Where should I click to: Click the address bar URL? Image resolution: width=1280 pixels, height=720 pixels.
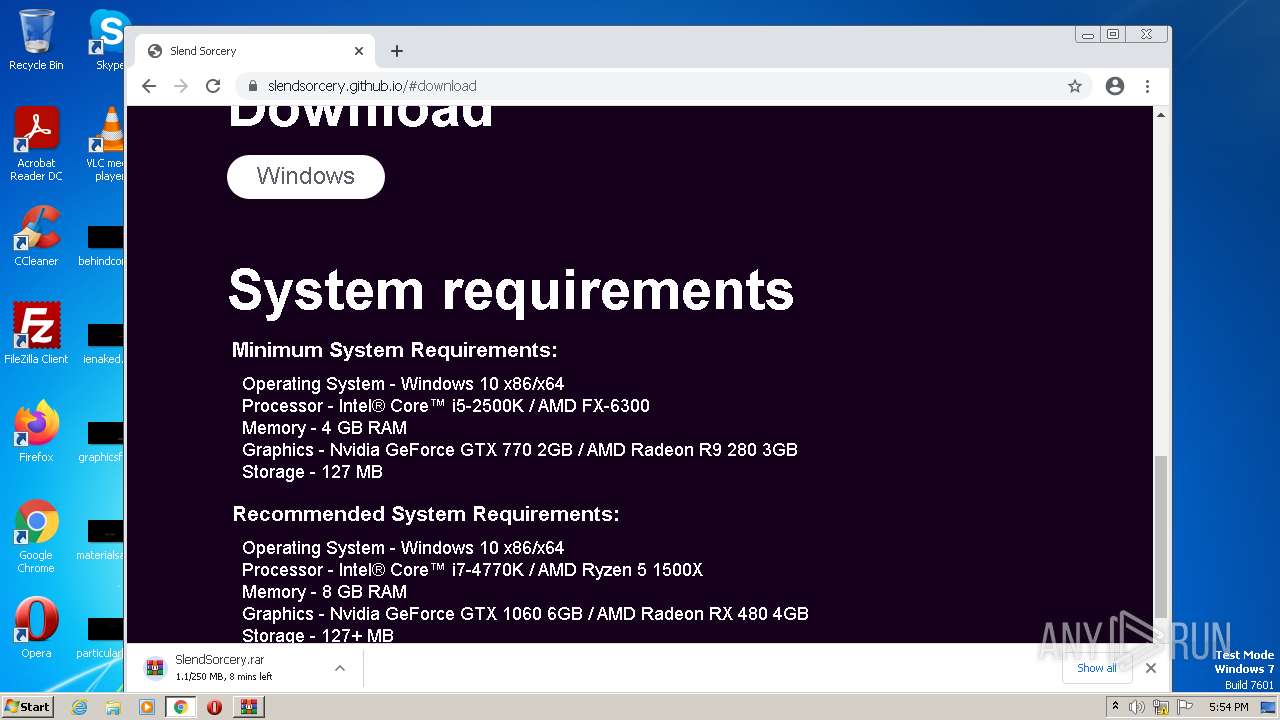[372, 86]
